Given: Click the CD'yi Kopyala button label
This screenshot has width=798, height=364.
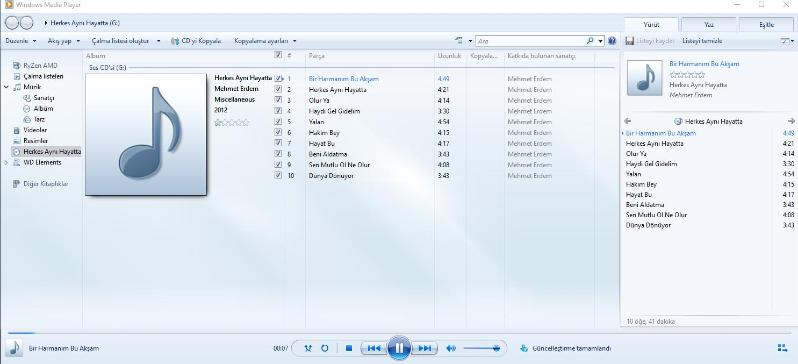Looking at the screenshot, I should click(202, 41).
